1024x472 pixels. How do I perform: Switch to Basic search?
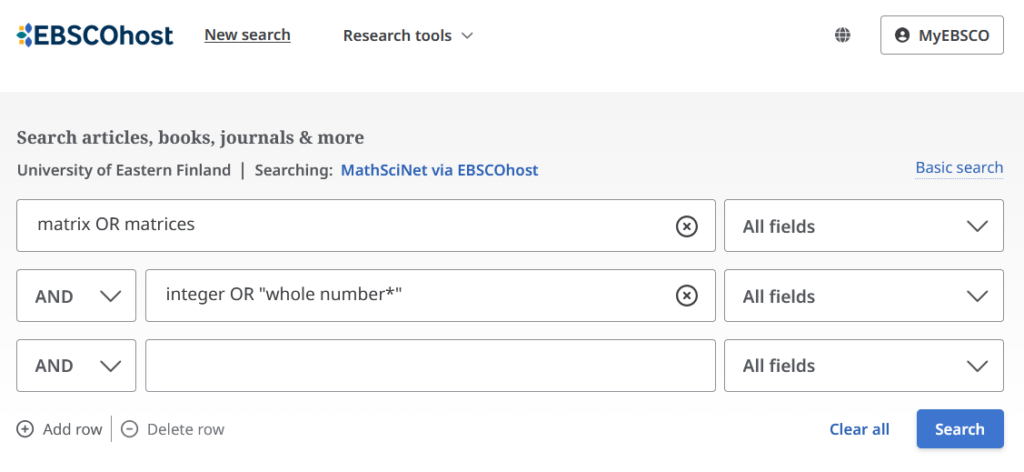point(959,168)
